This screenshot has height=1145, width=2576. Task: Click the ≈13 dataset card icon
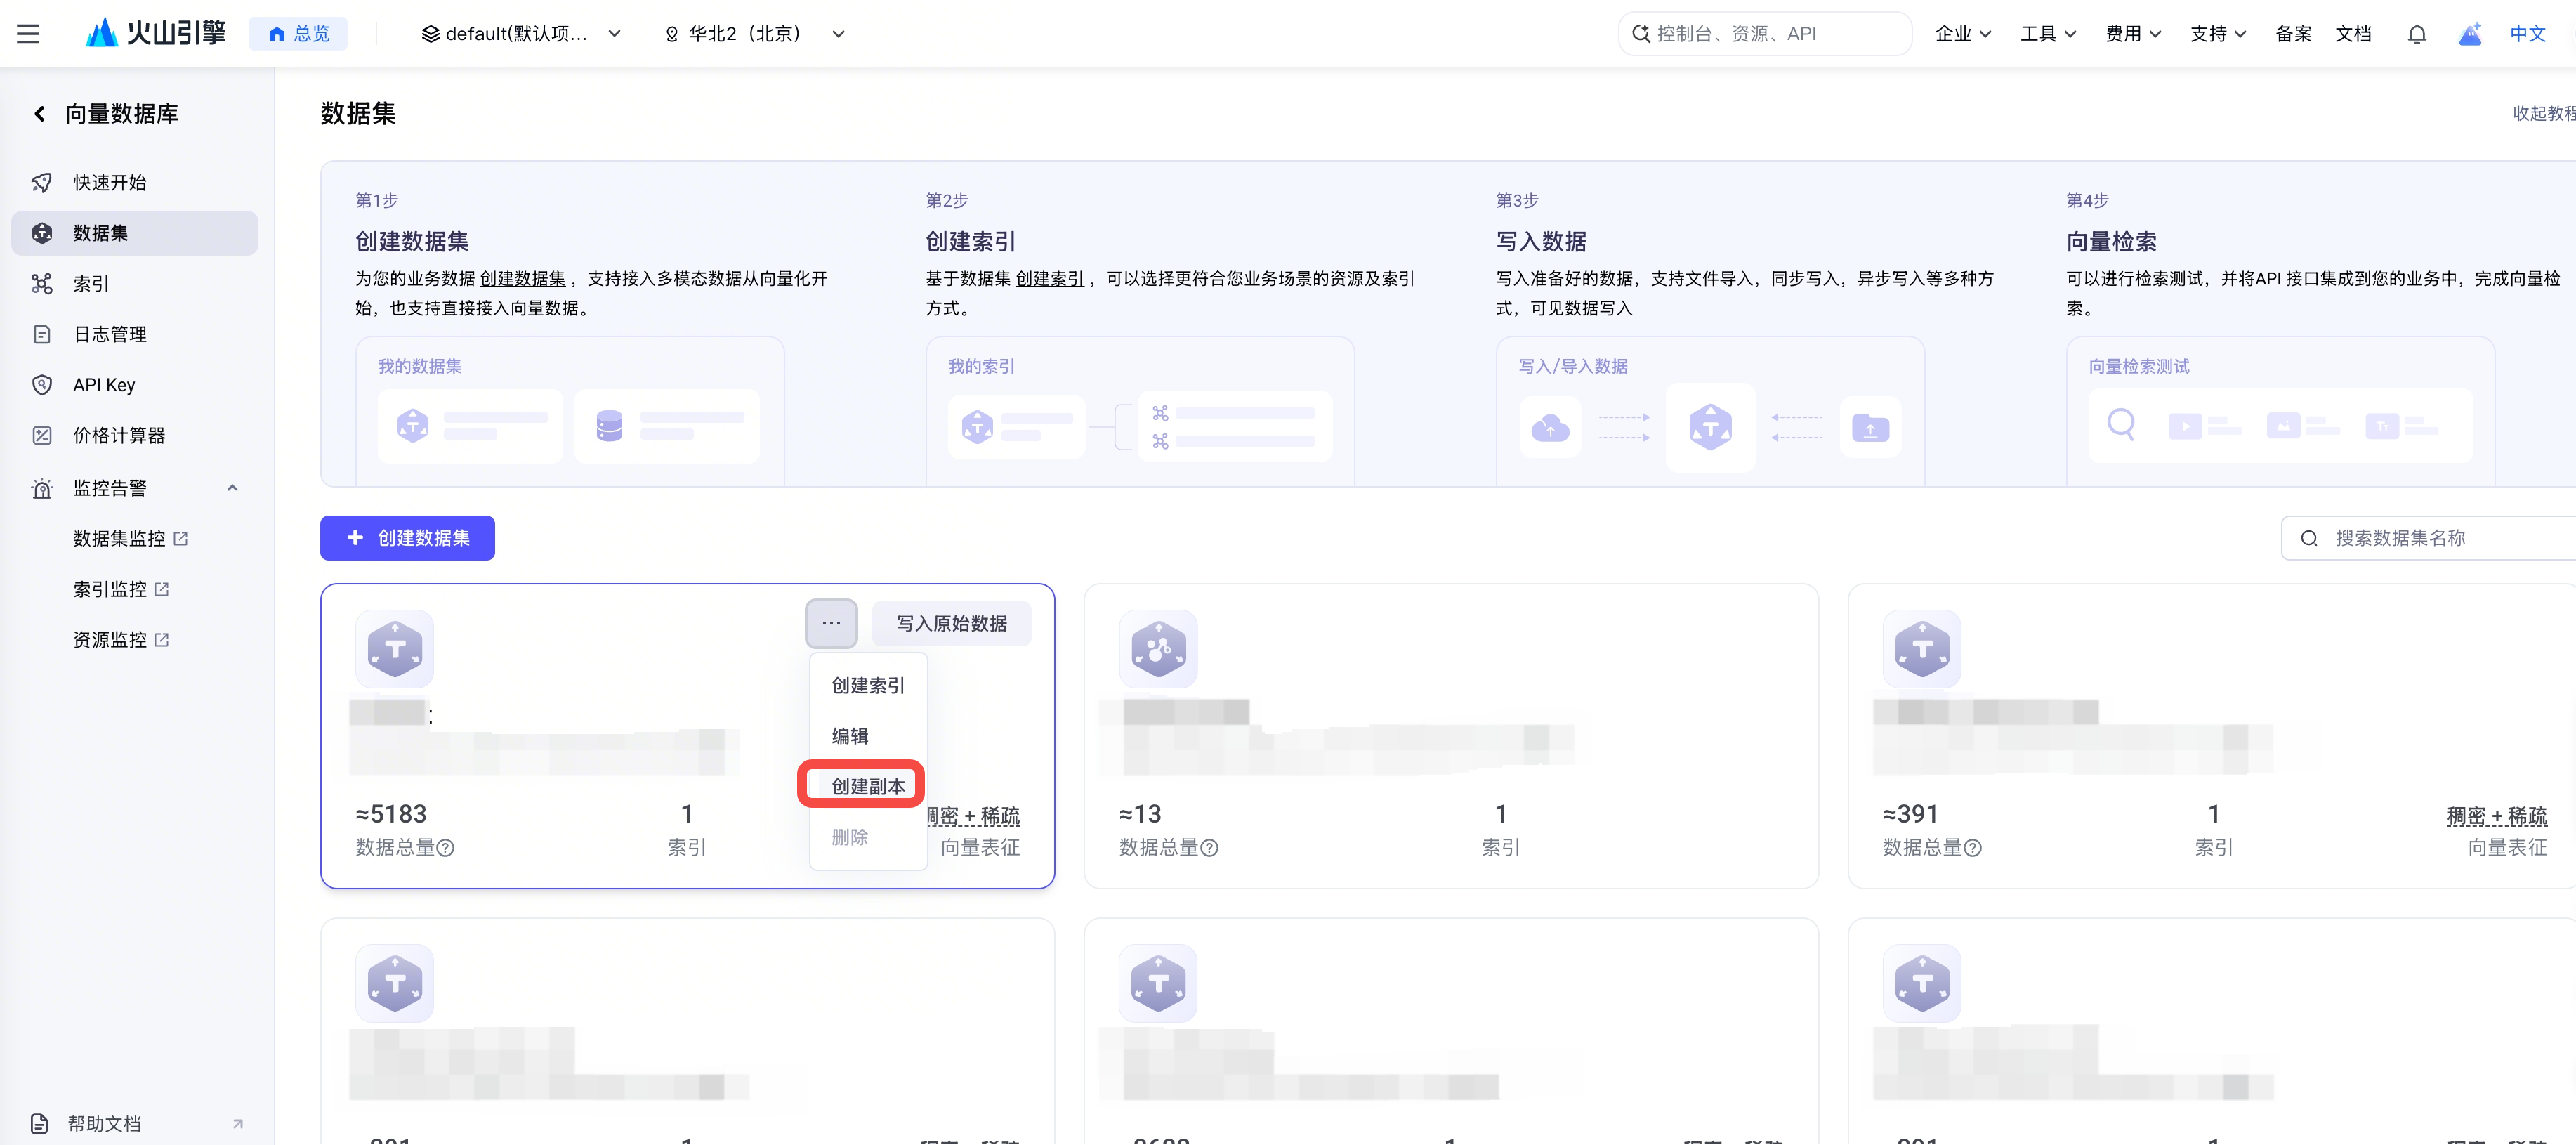coord(1158,649)
